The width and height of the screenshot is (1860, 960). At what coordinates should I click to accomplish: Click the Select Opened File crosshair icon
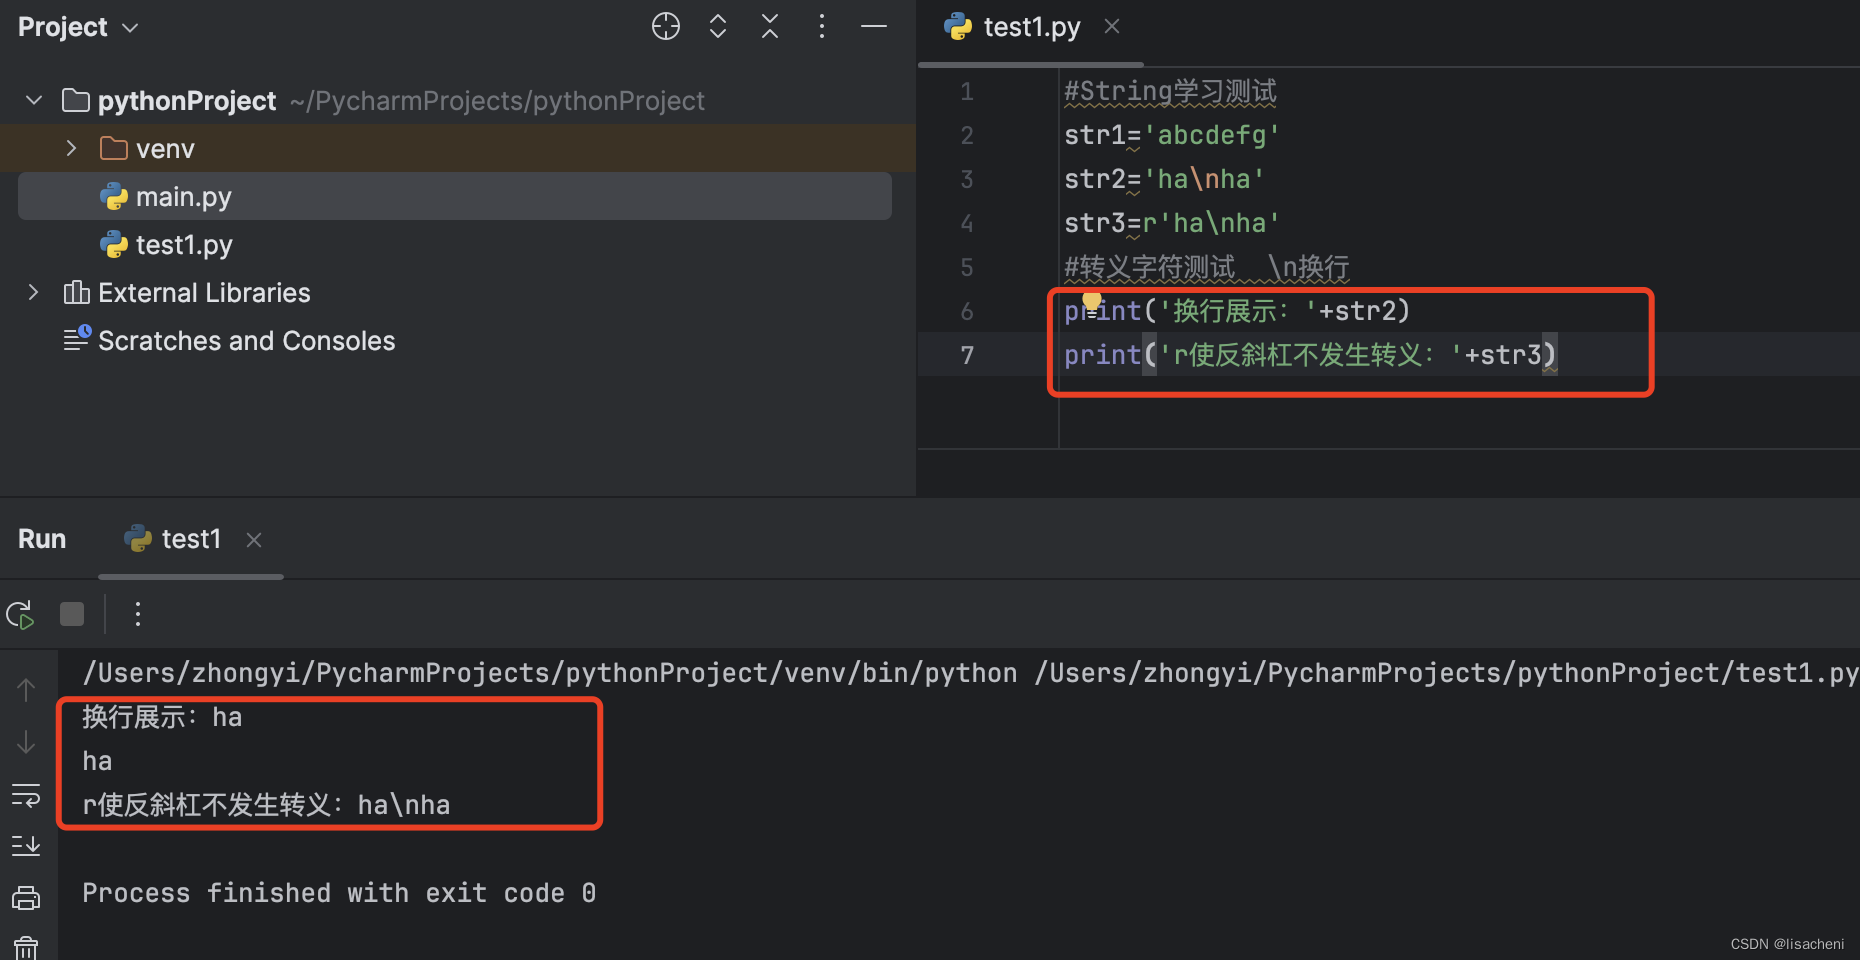tap(666, 27)
